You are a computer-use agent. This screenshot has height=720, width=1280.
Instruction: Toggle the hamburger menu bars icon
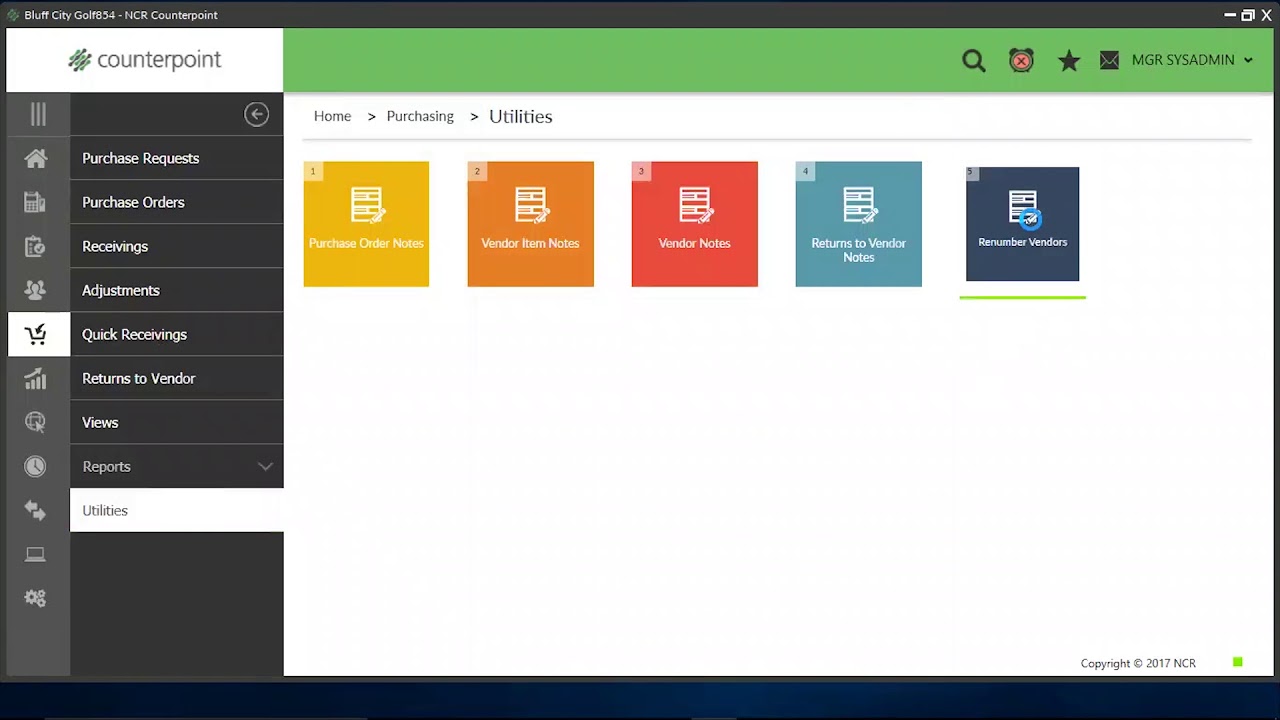tap(38, 114)
